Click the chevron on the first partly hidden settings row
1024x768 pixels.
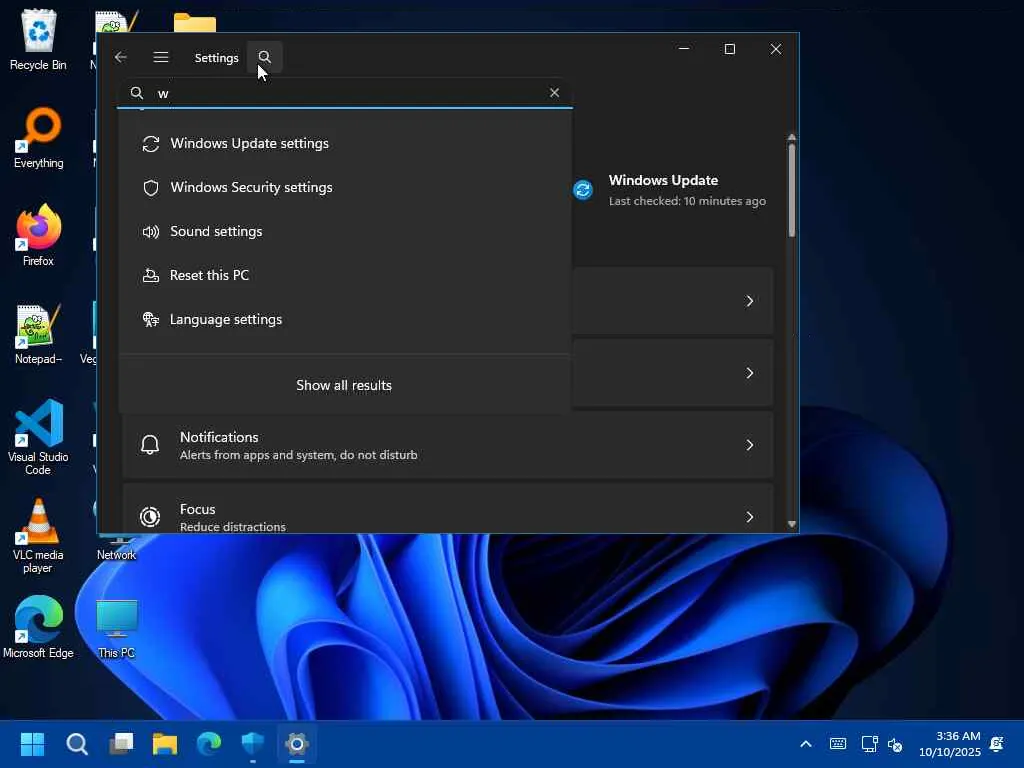click(x=750, y=301)
